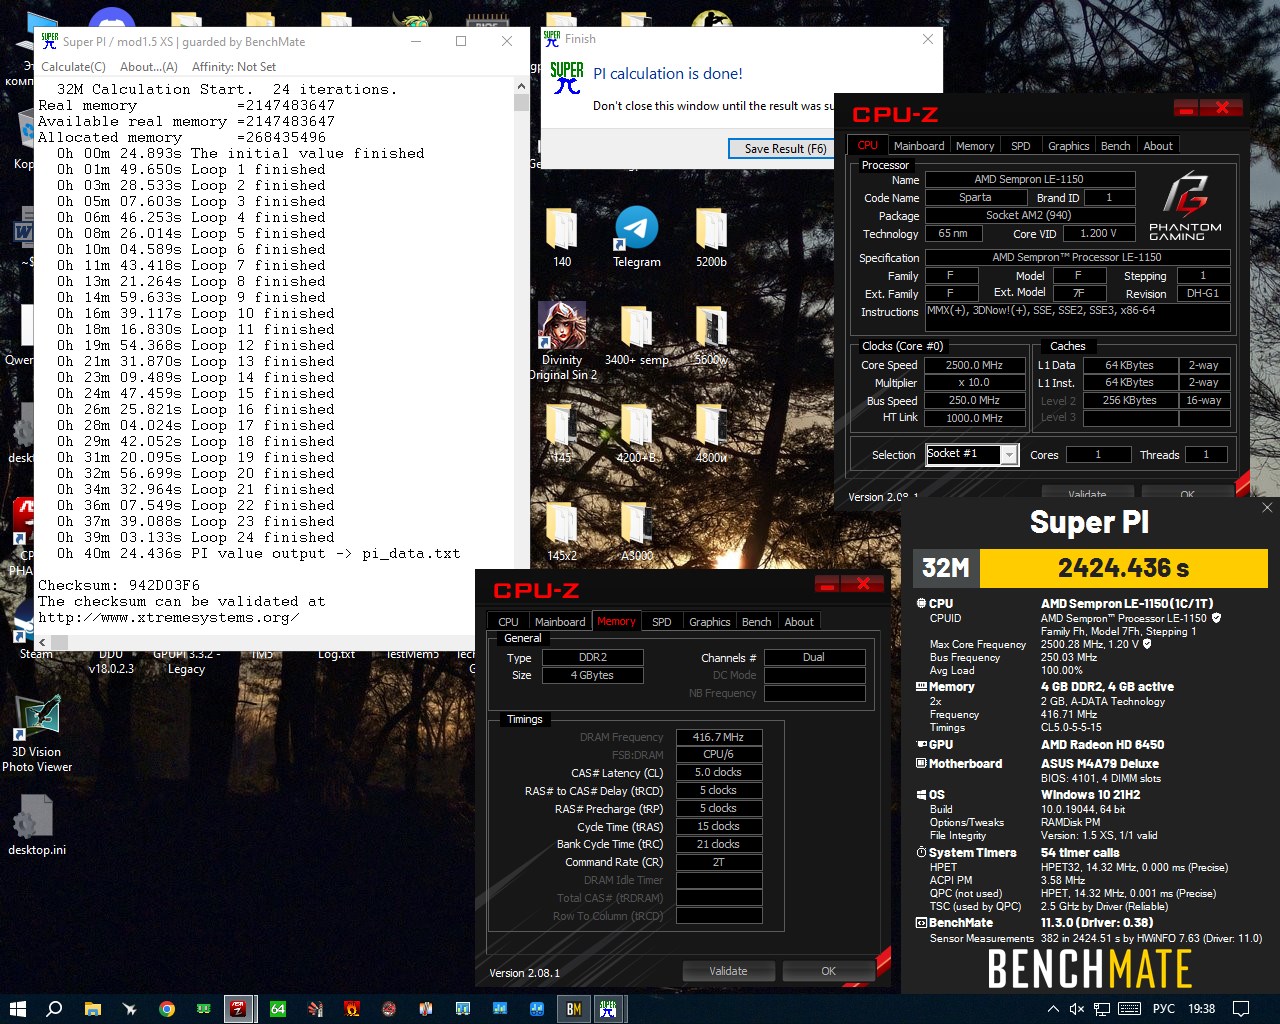Open Graphics tab in lower CPU-Z window
Image resolution: width=1280 pixels, height=1024 pixels.
[710, 621]
